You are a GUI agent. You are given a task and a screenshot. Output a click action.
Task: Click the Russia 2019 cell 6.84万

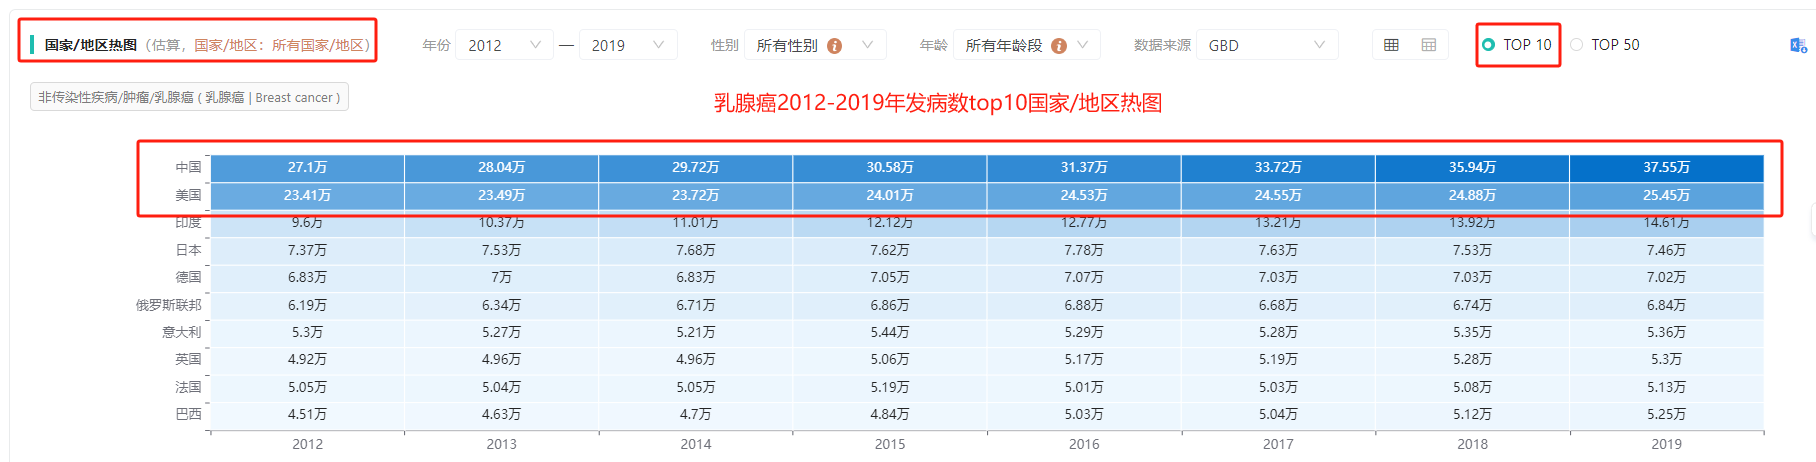point(1666,305)
